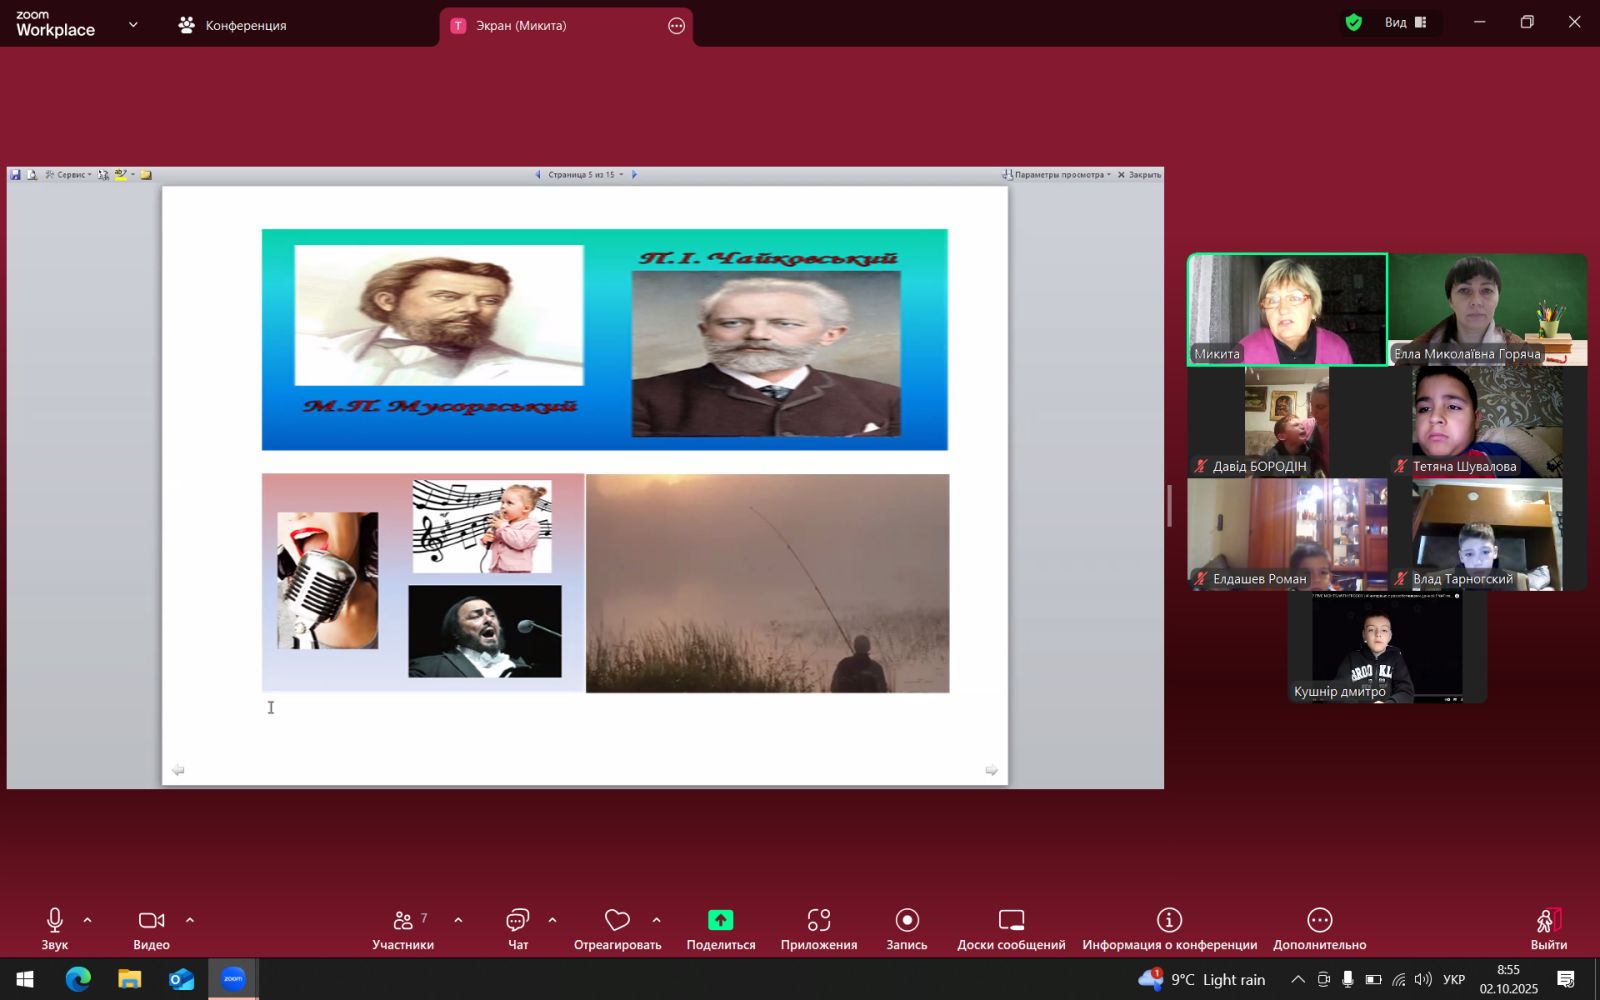
Task: Click the Выйти leave meeting button
Action: [1548, 928]
